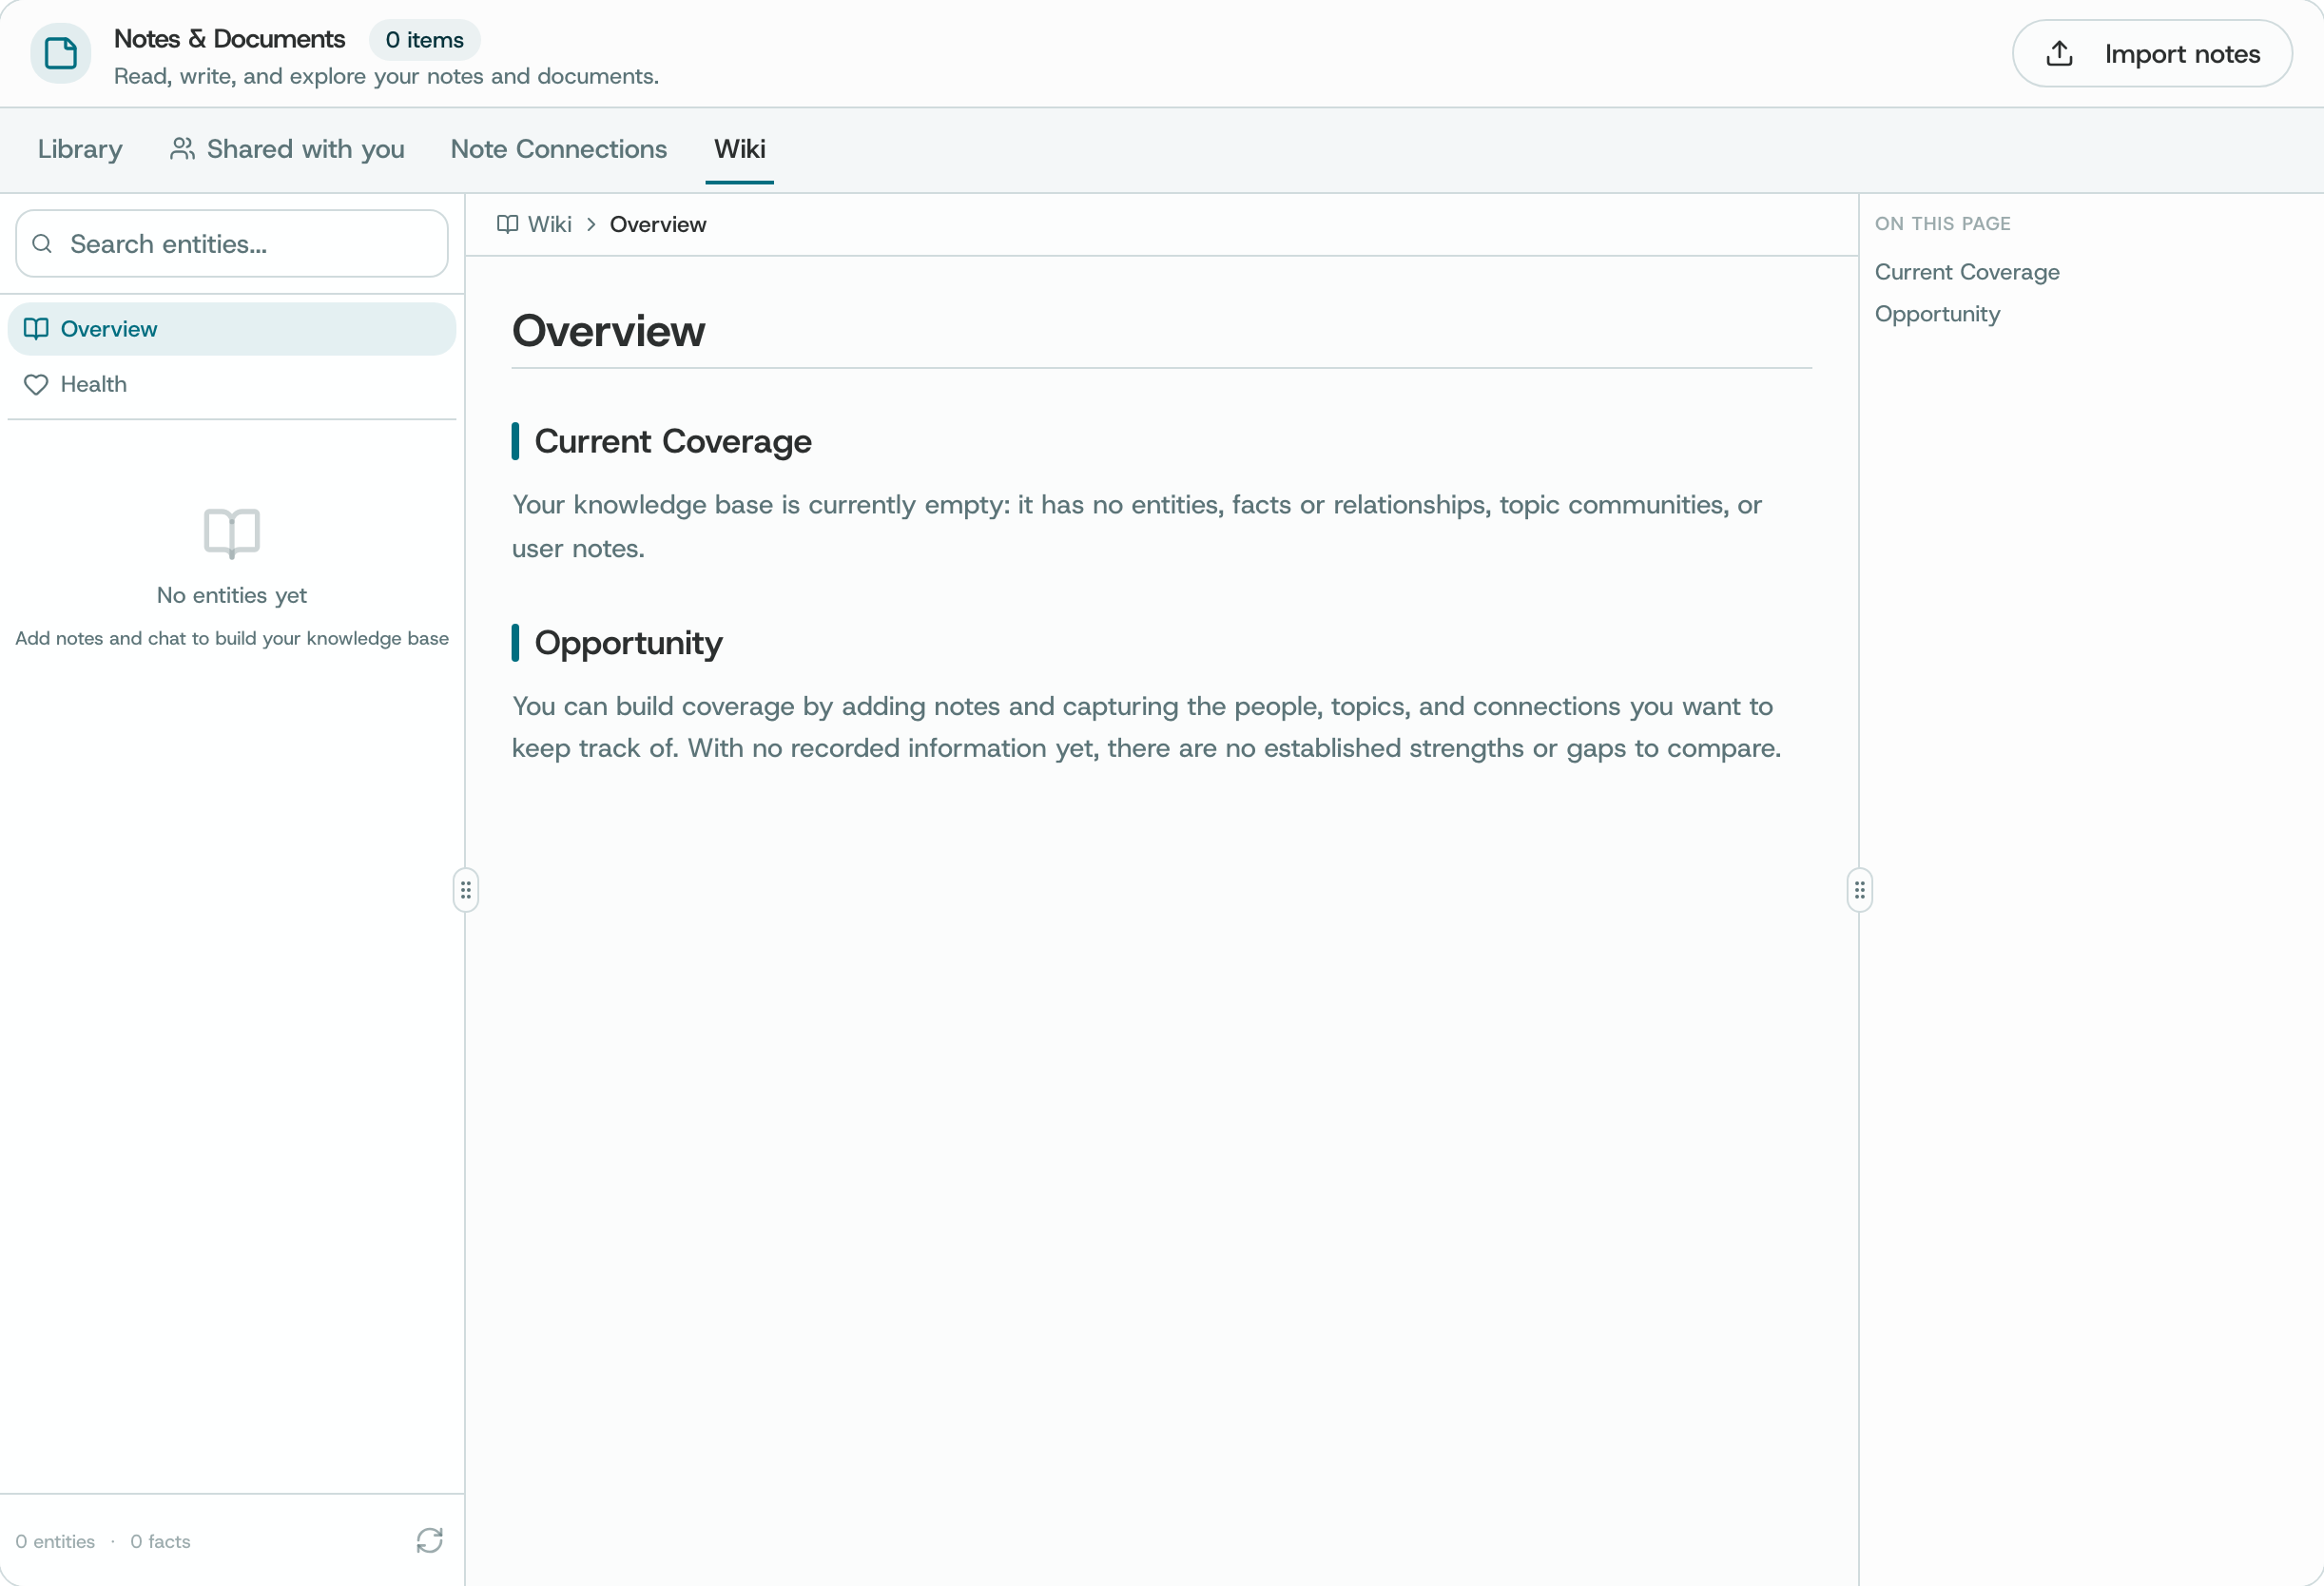
Task: Jump to Current Coverage in page outline
Action: click(x=1967, y=272)
